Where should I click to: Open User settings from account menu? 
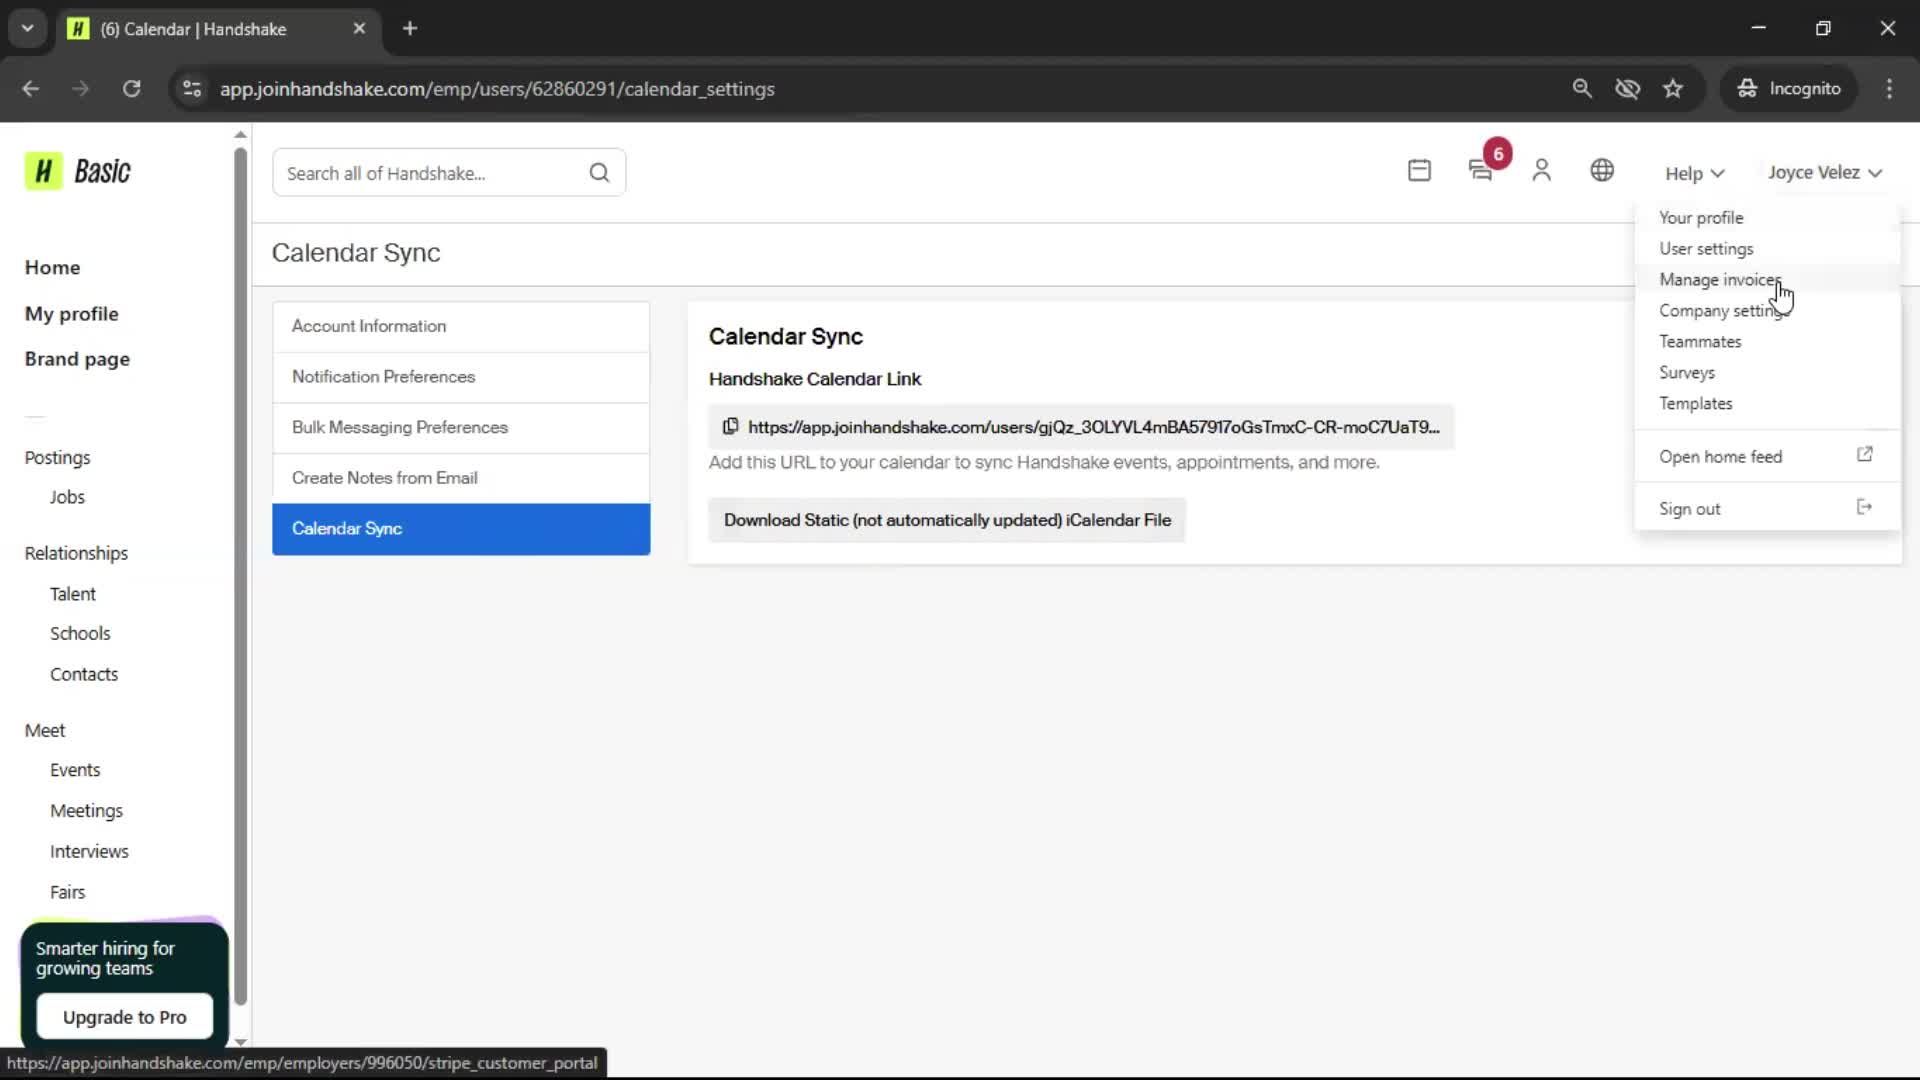coord(1706,249)
